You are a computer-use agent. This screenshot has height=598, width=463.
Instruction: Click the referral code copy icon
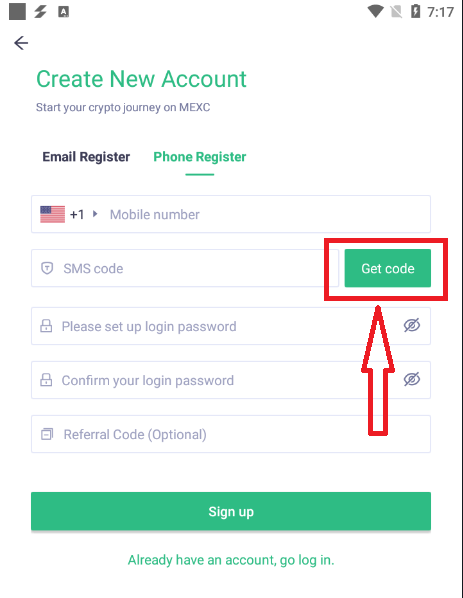click(x=47, y=434)
